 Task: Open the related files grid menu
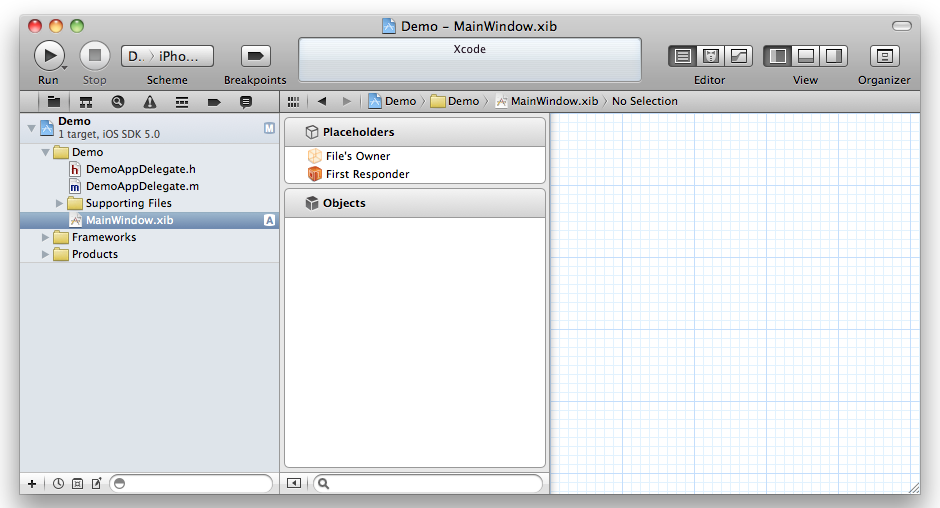coord(293,101)
